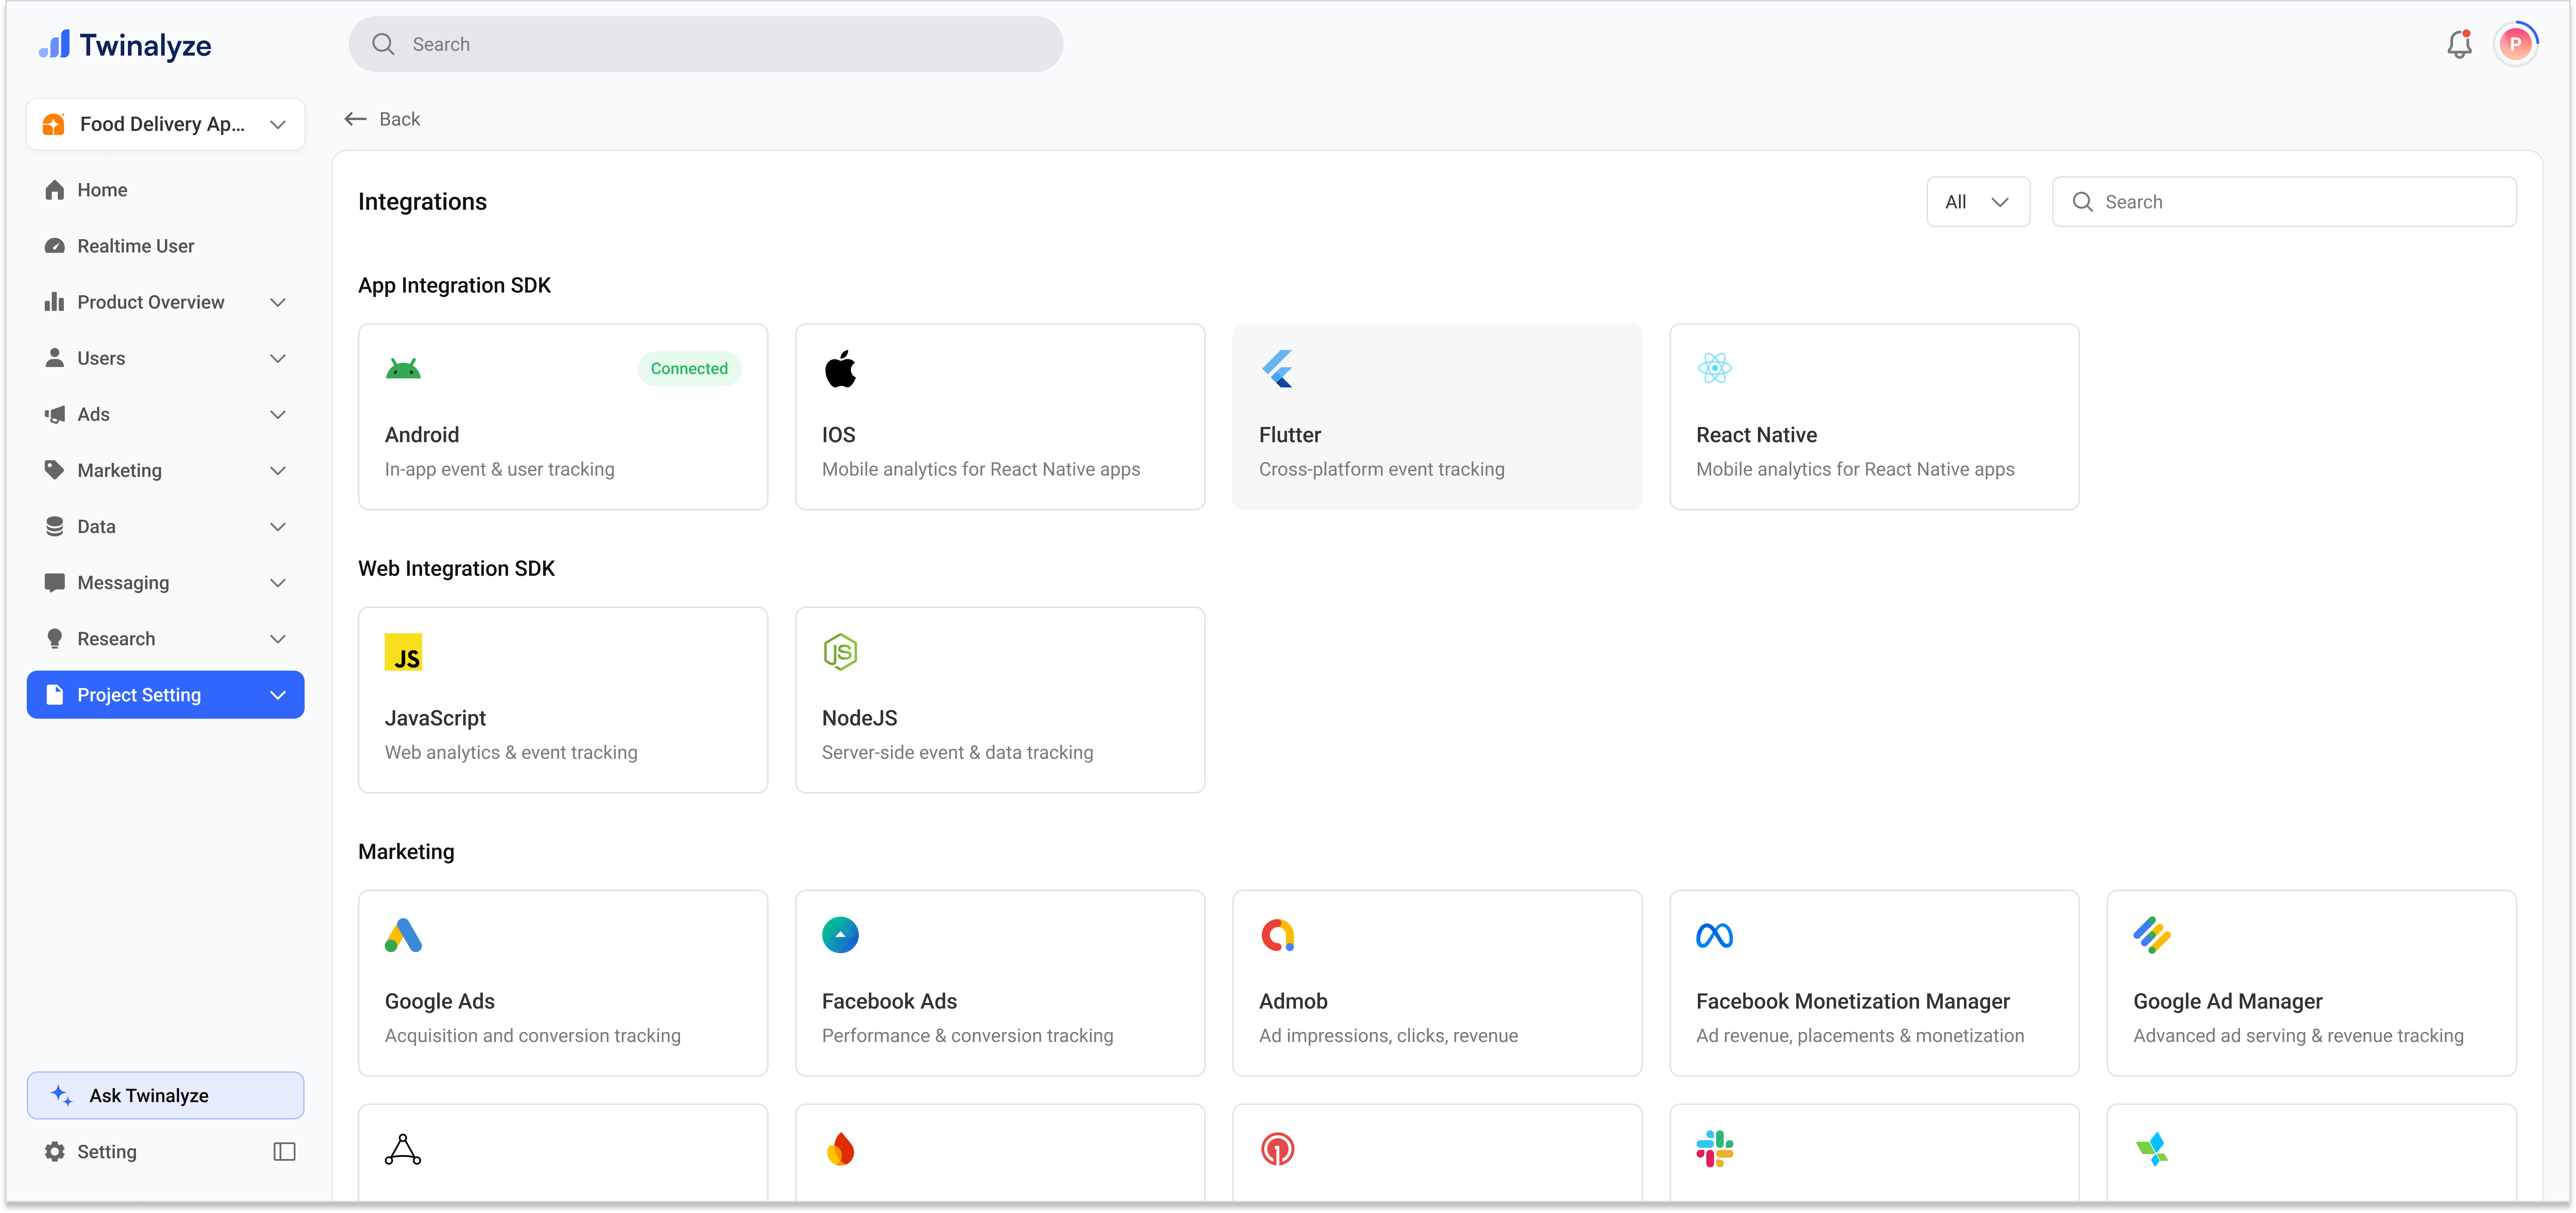2576x1213 pixels.
Task: Click the JavaScript JS icon
Action: (403, 652)
